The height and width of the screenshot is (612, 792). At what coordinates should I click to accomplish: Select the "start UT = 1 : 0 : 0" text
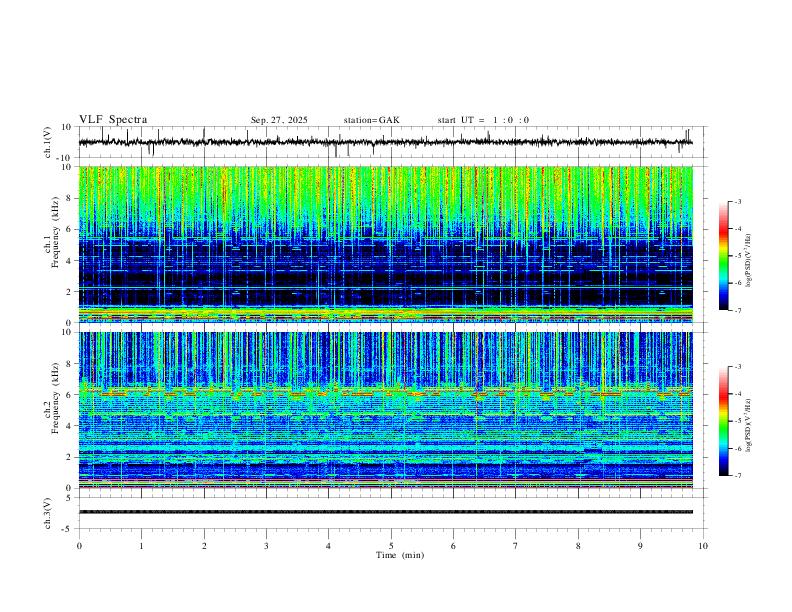coord(483,120)
